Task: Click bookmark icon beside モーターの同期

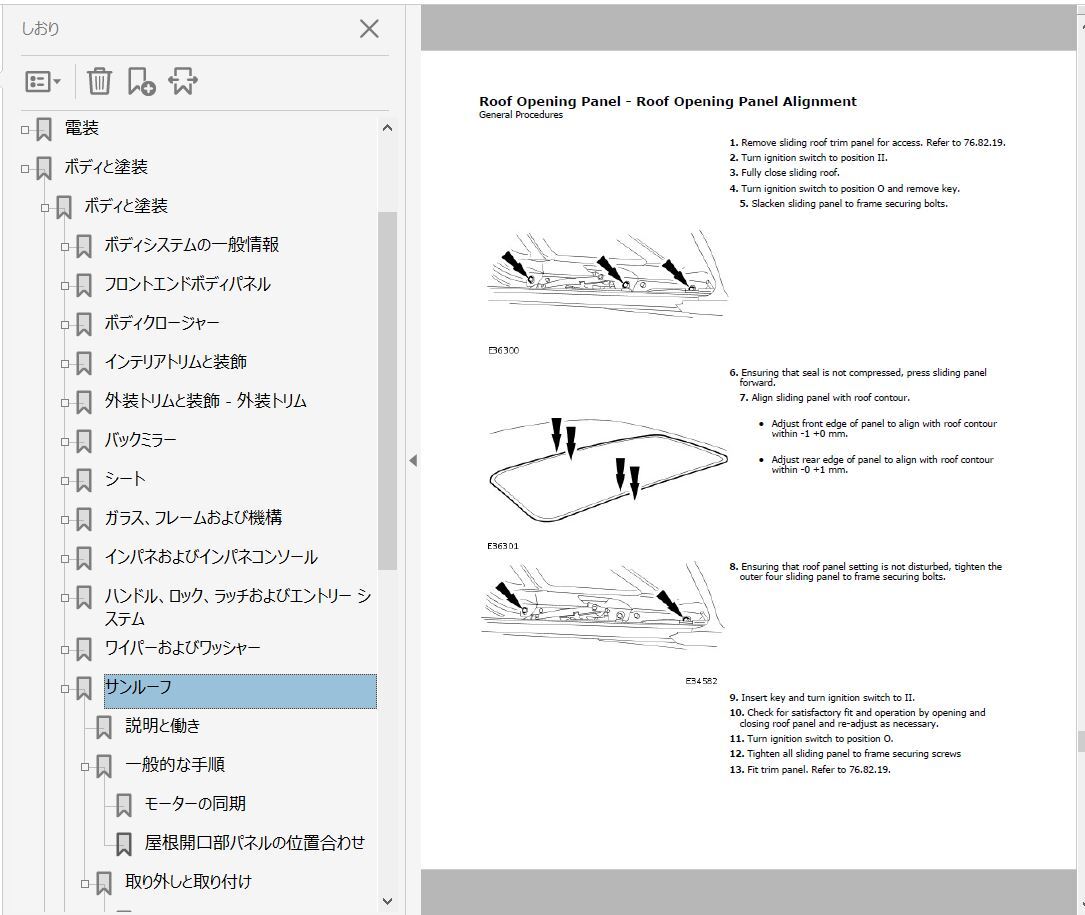Action: 124,806
